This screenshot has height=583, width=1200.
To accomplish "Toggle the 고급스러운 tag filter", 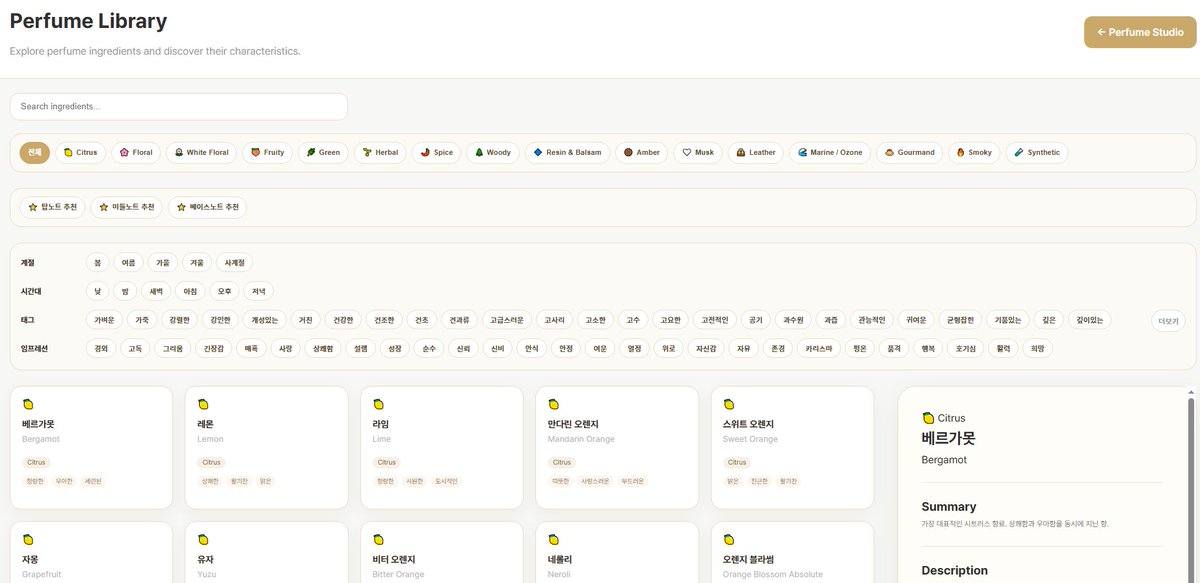I will (506, 320).
